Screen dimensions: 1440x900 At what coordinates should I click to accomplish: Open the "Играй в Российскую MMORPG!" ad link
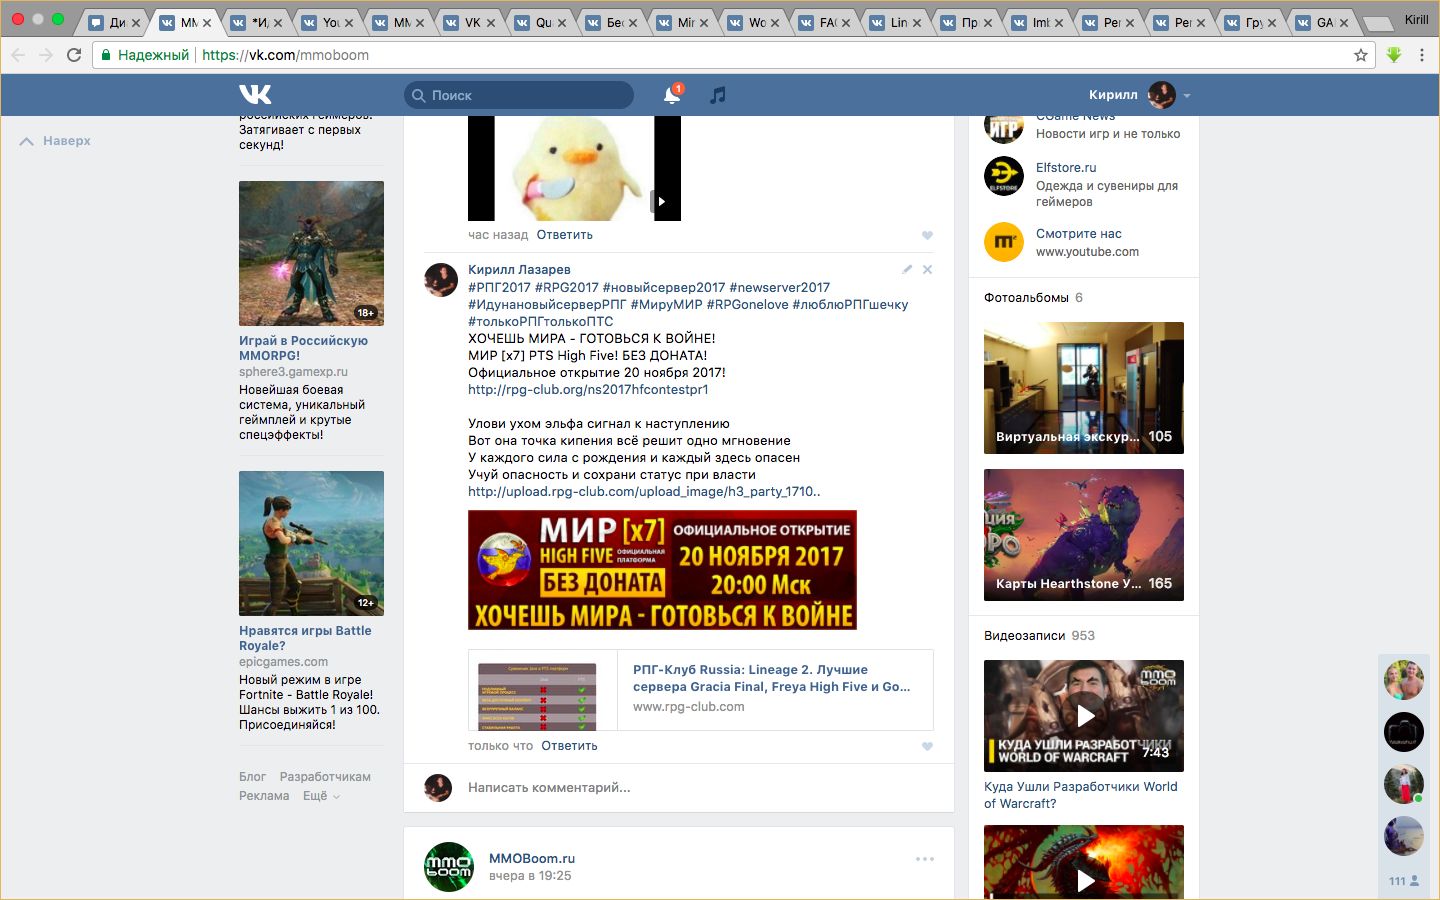point(303,348)
